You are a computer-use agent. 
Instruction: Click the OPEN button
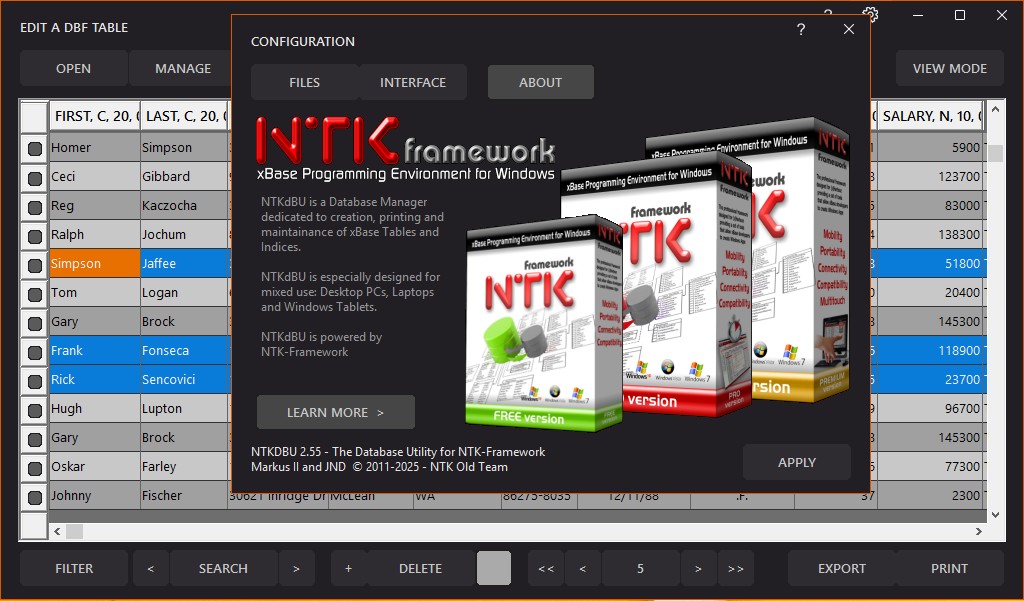click(x=73, y=69)
